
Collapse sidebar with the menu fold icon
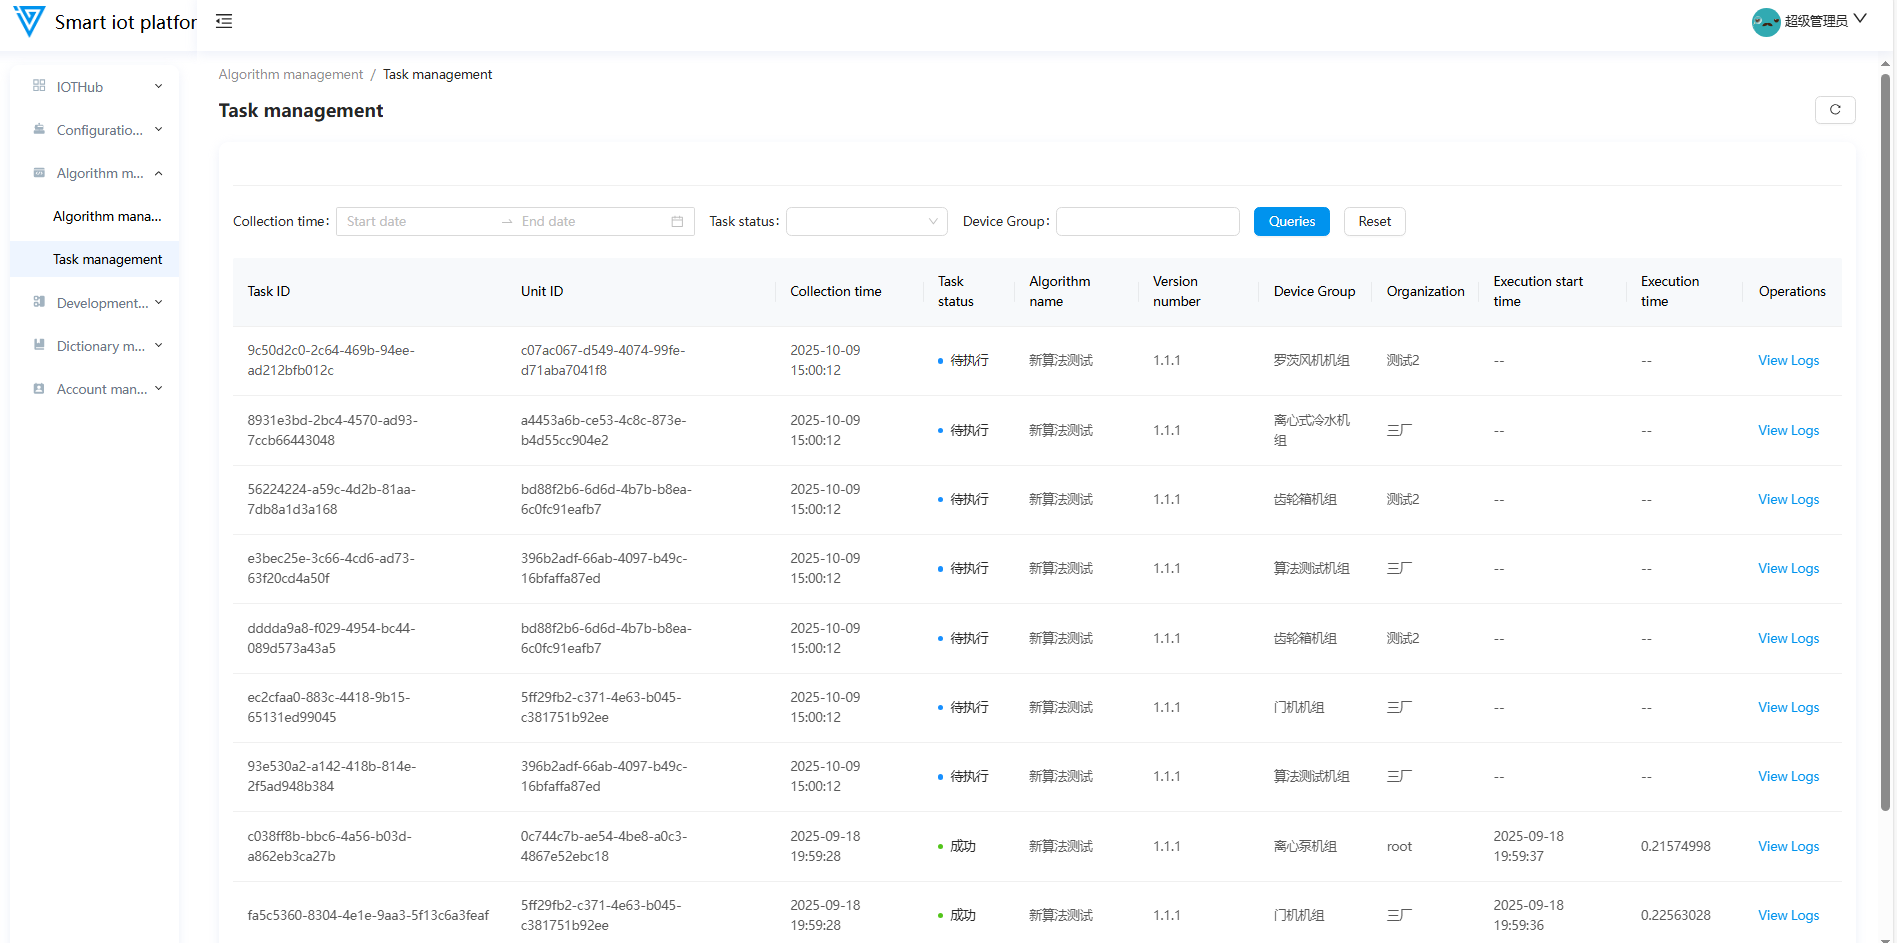tap(224, 21)
